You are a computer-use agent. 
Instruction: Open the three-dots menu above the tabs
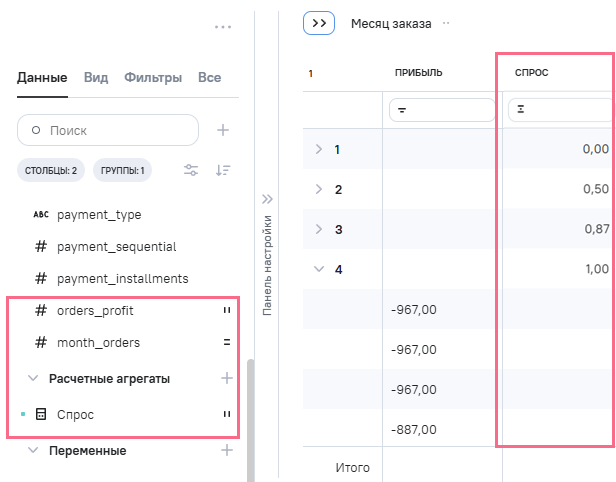click(x=223, y=27)
